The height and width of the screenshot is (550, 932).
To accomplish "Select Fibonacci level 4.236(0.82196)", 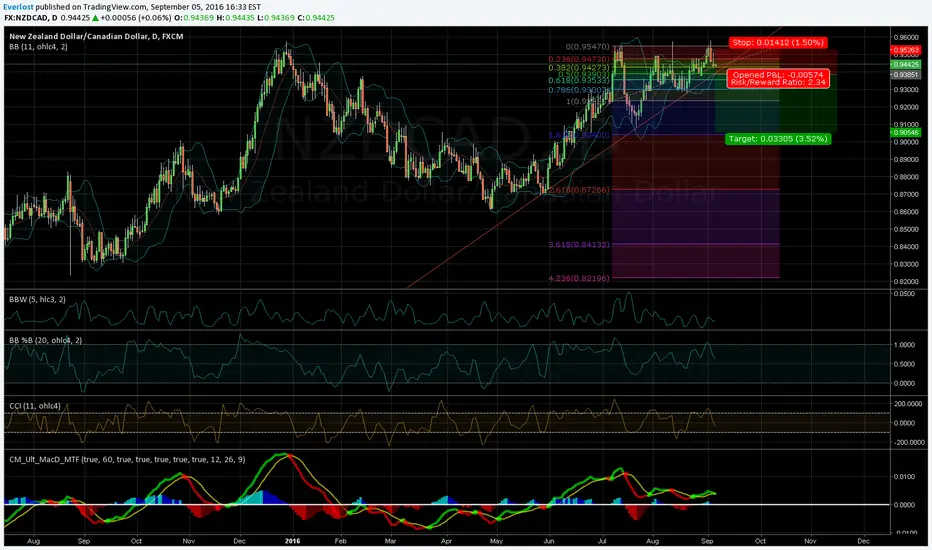I will pyautogui.click(x=579, y=278).
